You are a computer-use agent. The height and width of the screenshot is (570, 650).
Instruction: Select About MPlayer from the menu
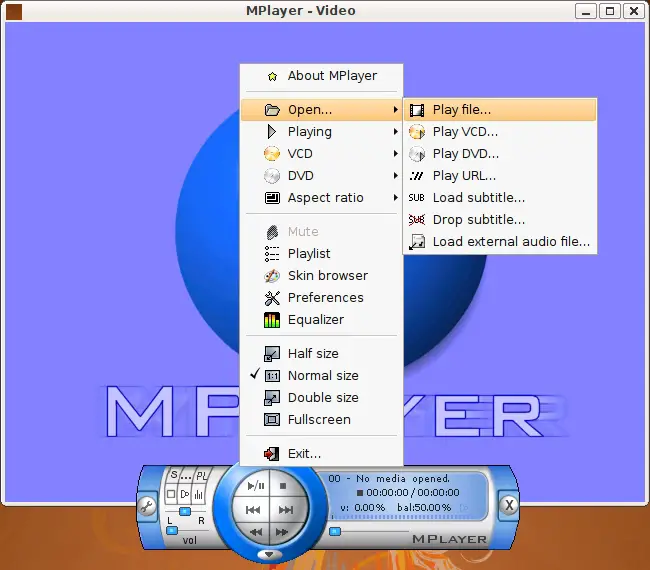(321, 76)
